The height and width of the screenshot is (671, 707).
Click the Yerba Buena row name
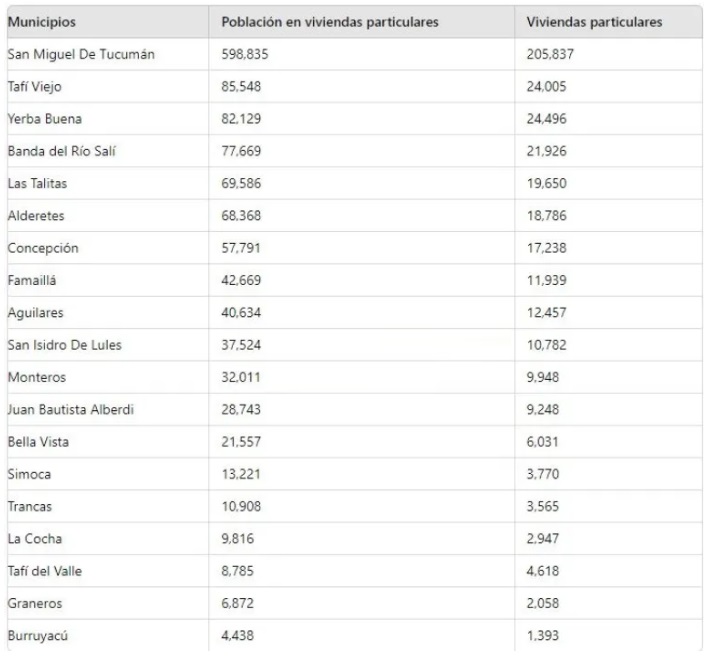tap(42, 119)
